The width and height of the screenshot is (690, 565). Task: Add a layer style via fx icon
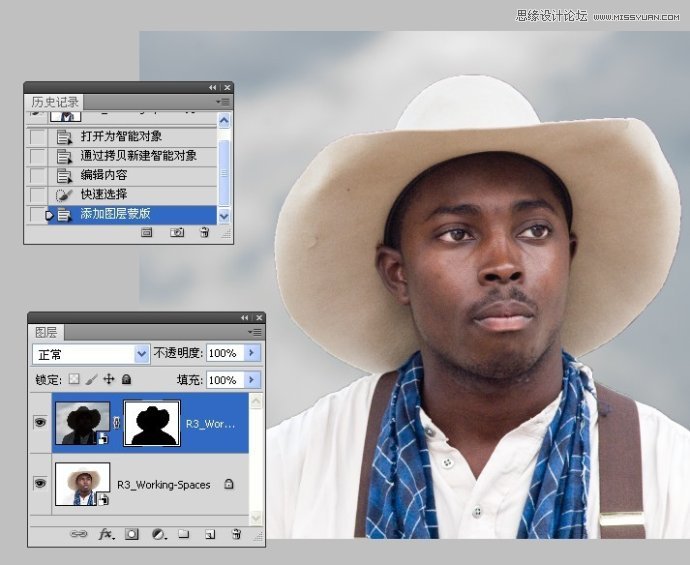pyautogui.click(x=106, y=534)
